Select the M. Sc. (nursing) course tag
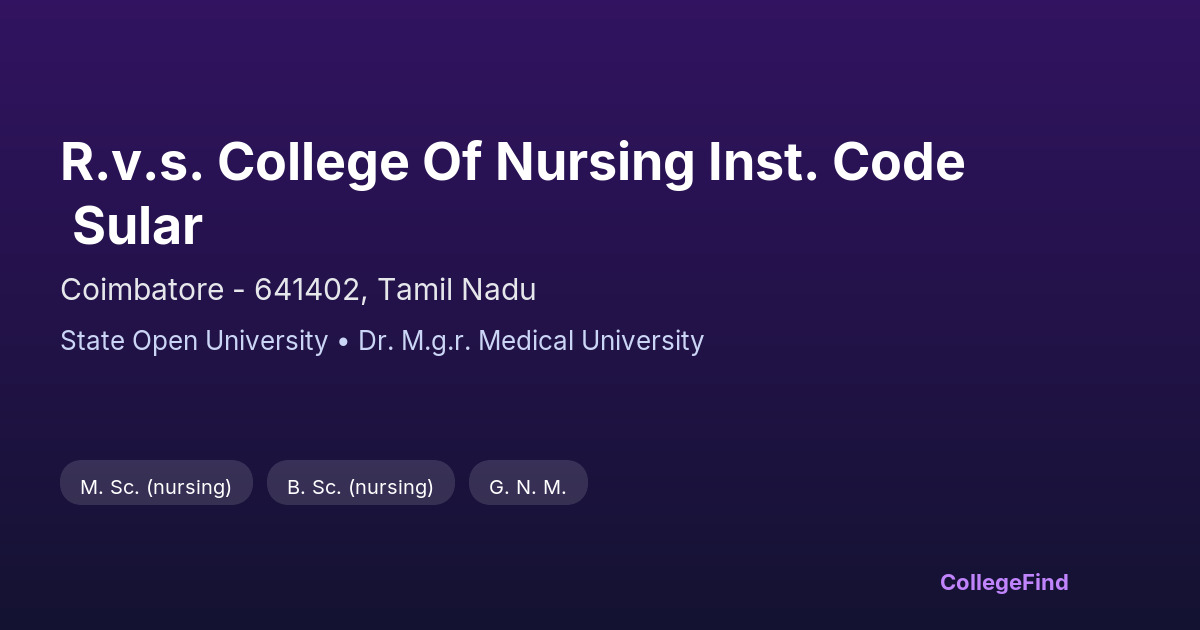Image resolution: width=1200 pixels, height=630 pixels. [156, 487]
